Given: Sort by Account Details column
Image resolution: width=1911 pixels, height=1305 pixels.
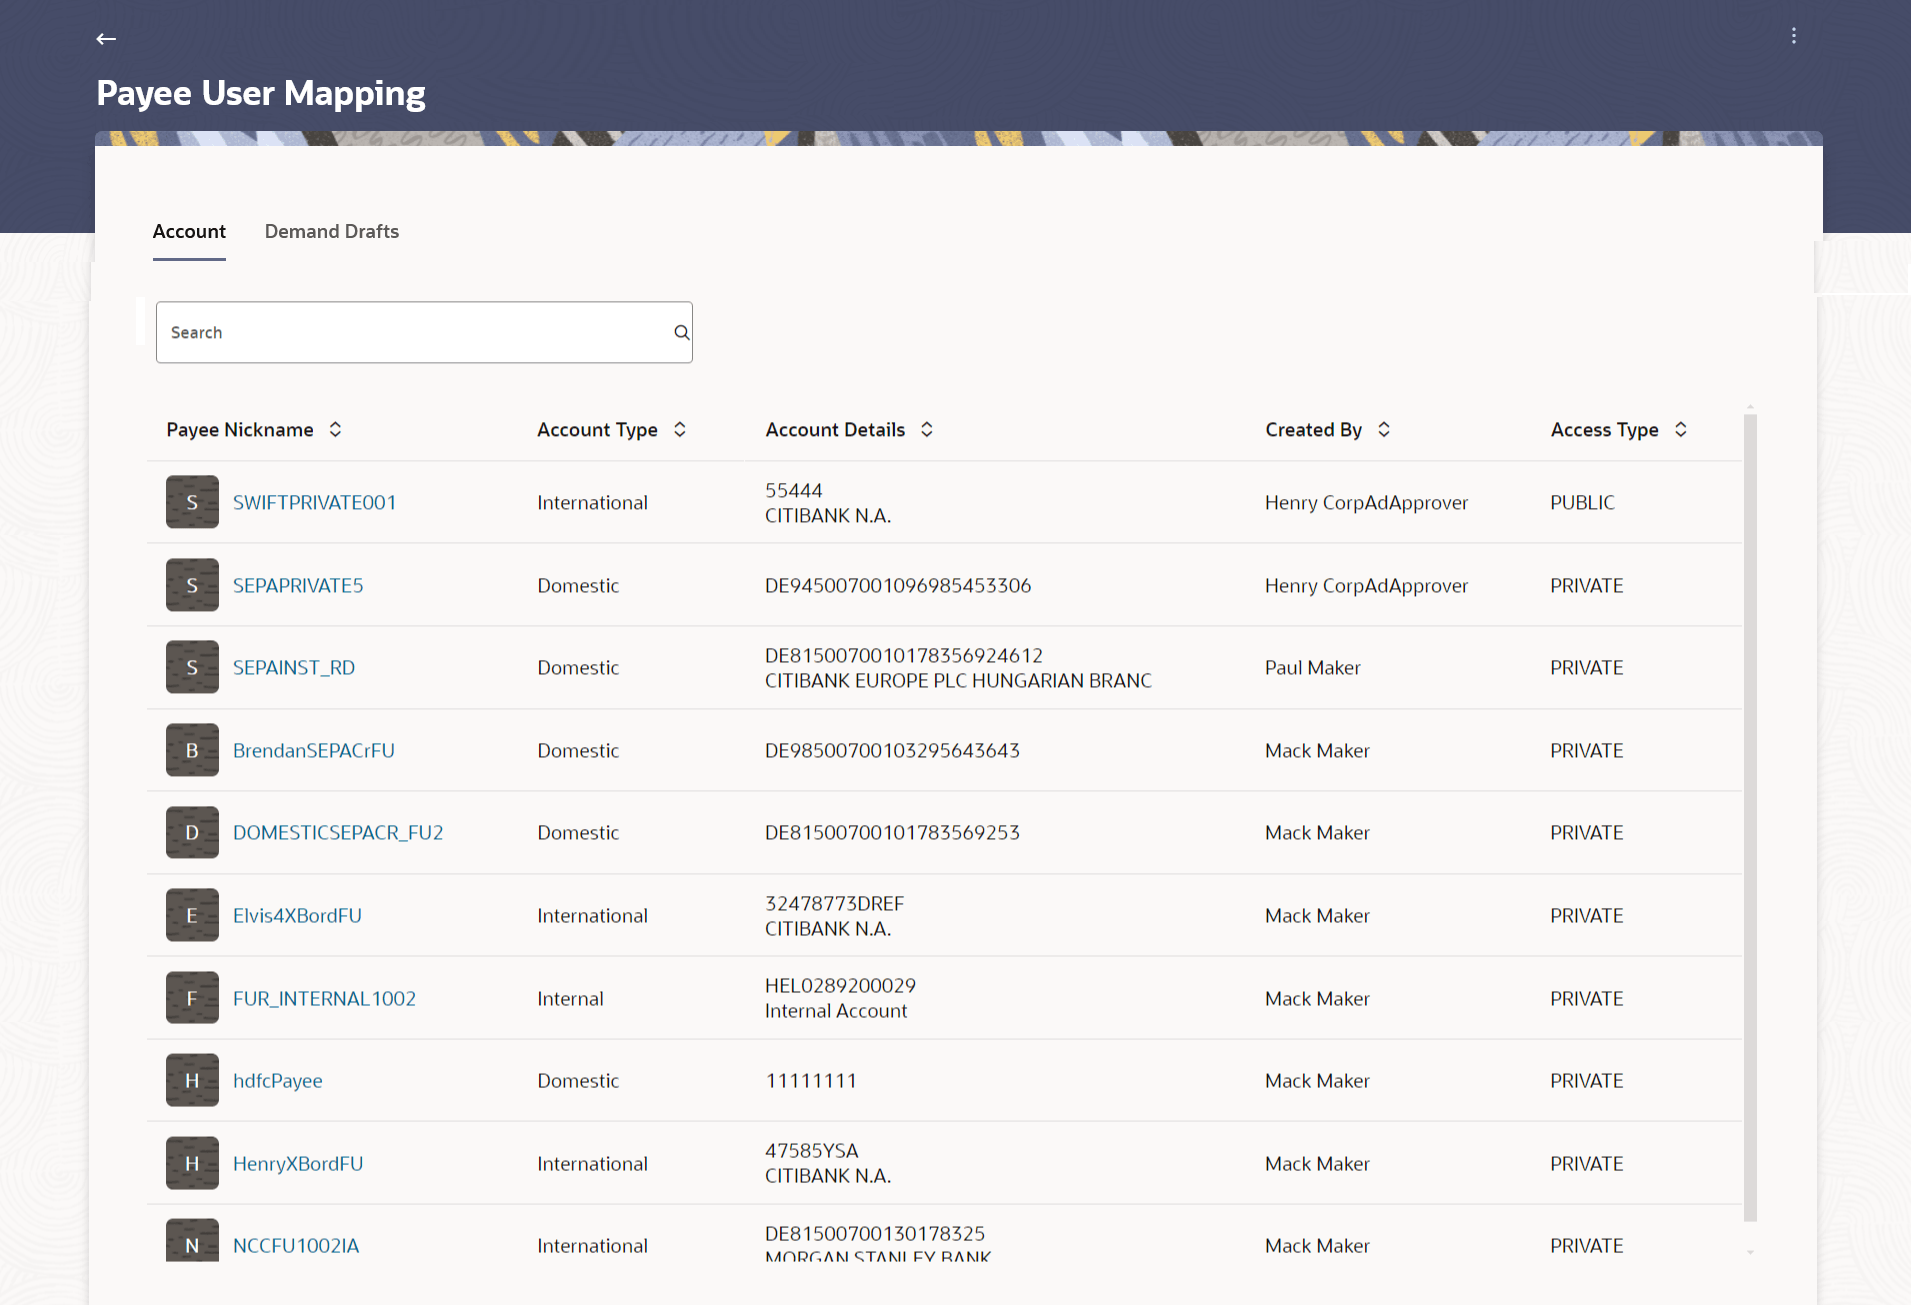Looking at the screenshot, I should coord(927,429).
